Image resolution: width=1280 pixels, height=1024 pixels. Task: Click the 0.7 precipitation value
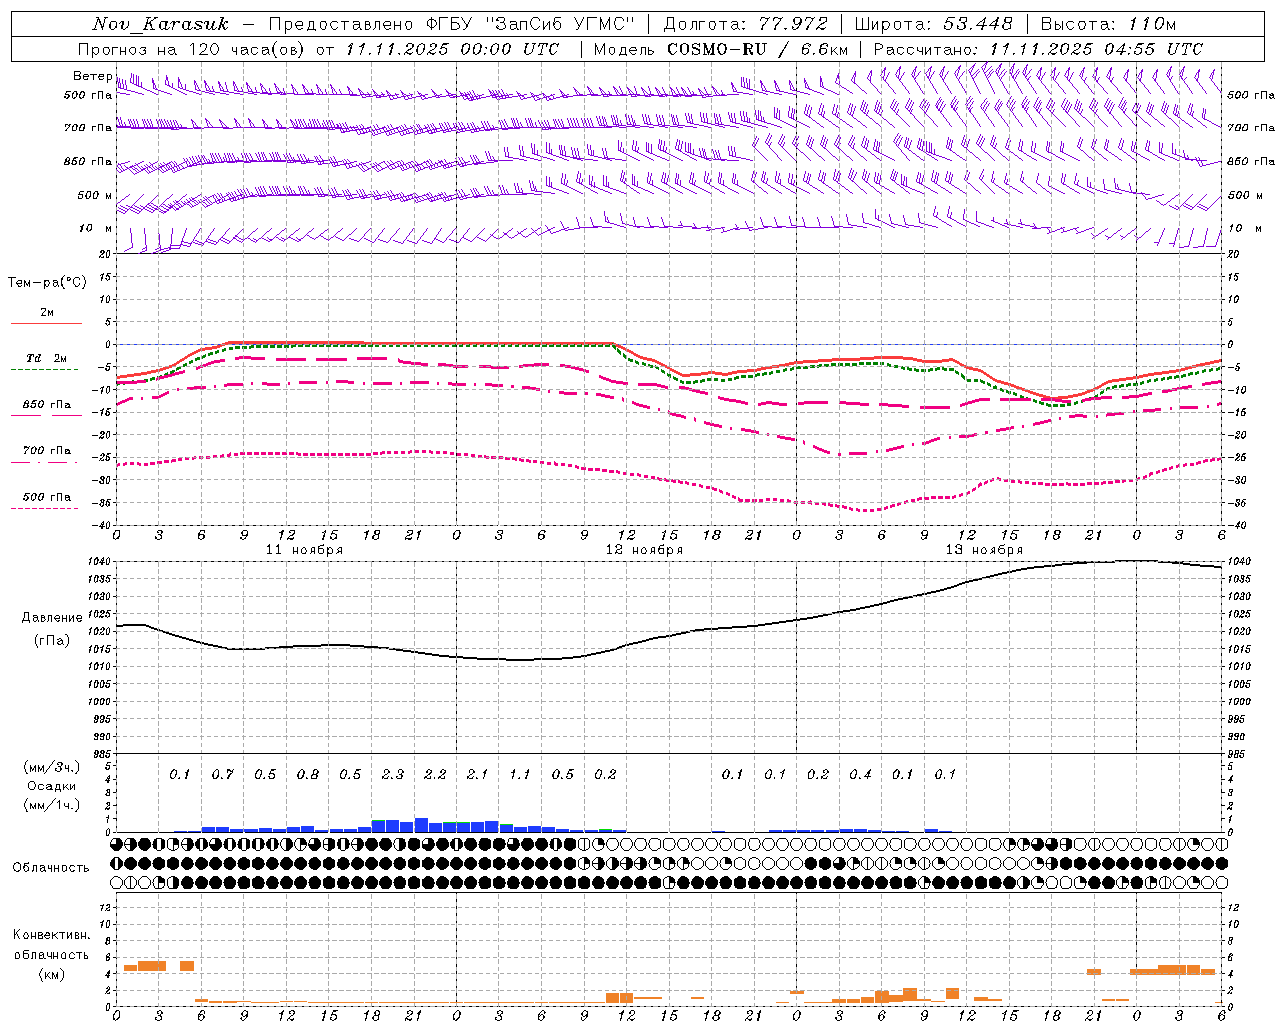(x=222, y=775)
